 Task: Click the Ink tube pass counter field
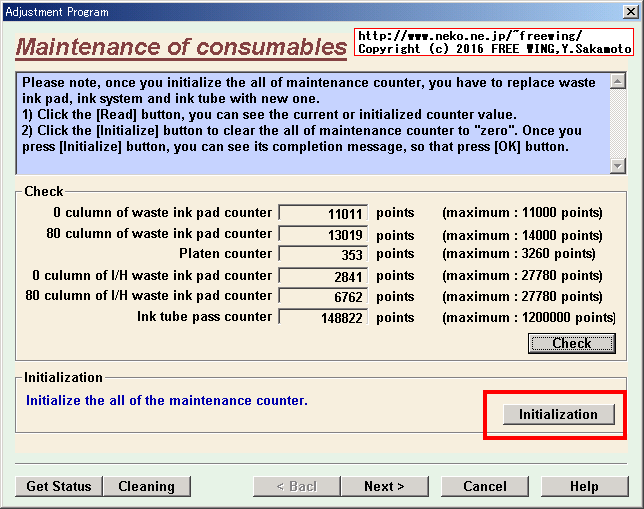(323, 317)
